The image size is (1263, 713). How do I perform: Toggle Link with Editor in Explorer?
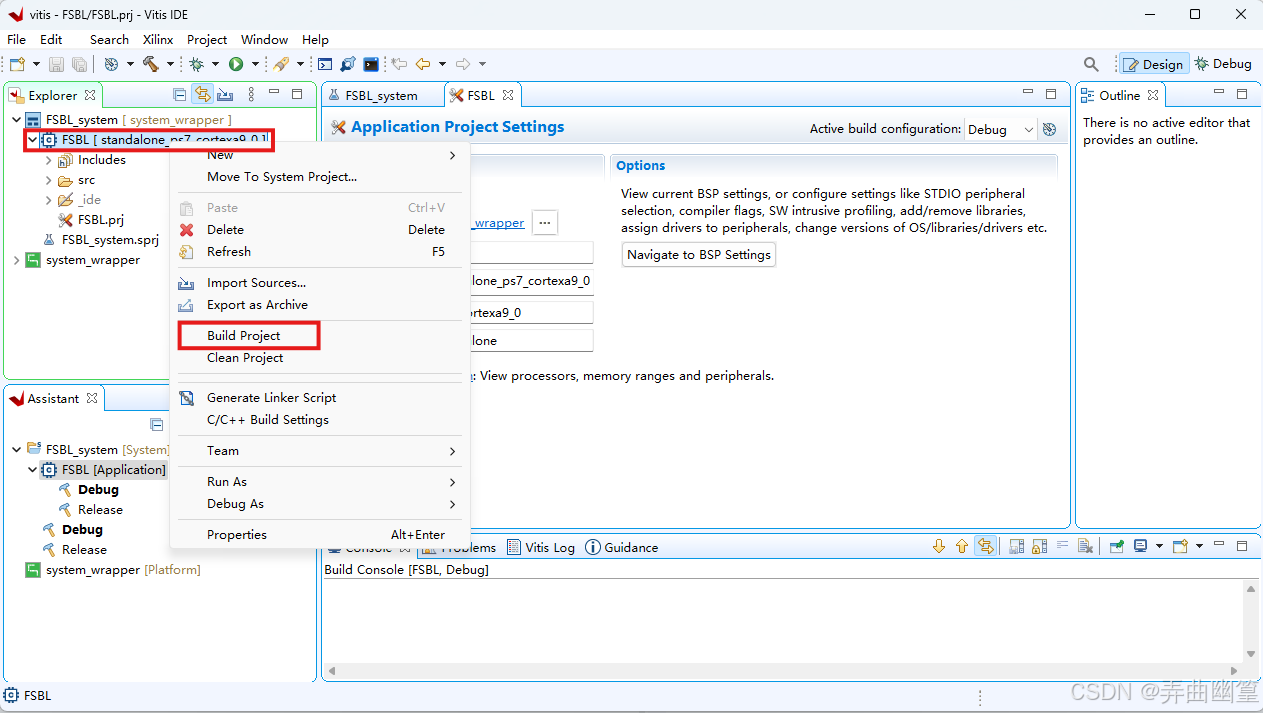tap(202, 94)
